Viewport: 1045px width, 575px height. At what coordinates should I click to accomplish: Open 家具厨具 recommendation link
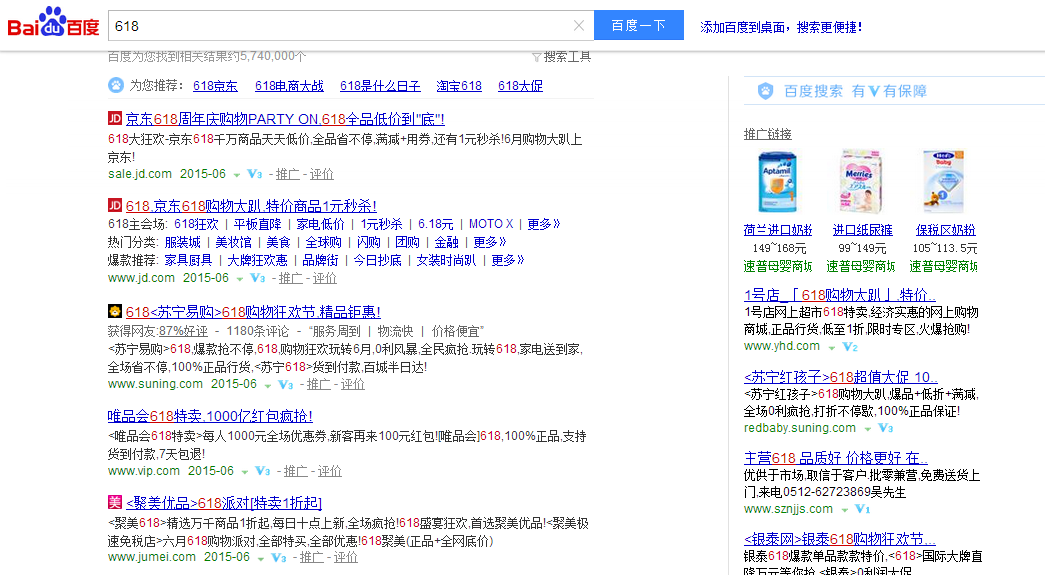(189, 260)
